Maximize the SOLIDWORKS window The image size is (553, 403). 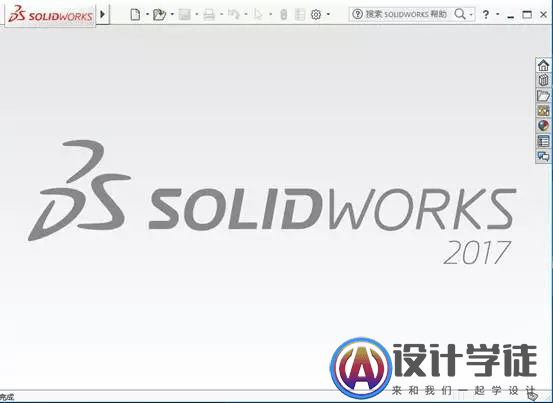(527, 14)
